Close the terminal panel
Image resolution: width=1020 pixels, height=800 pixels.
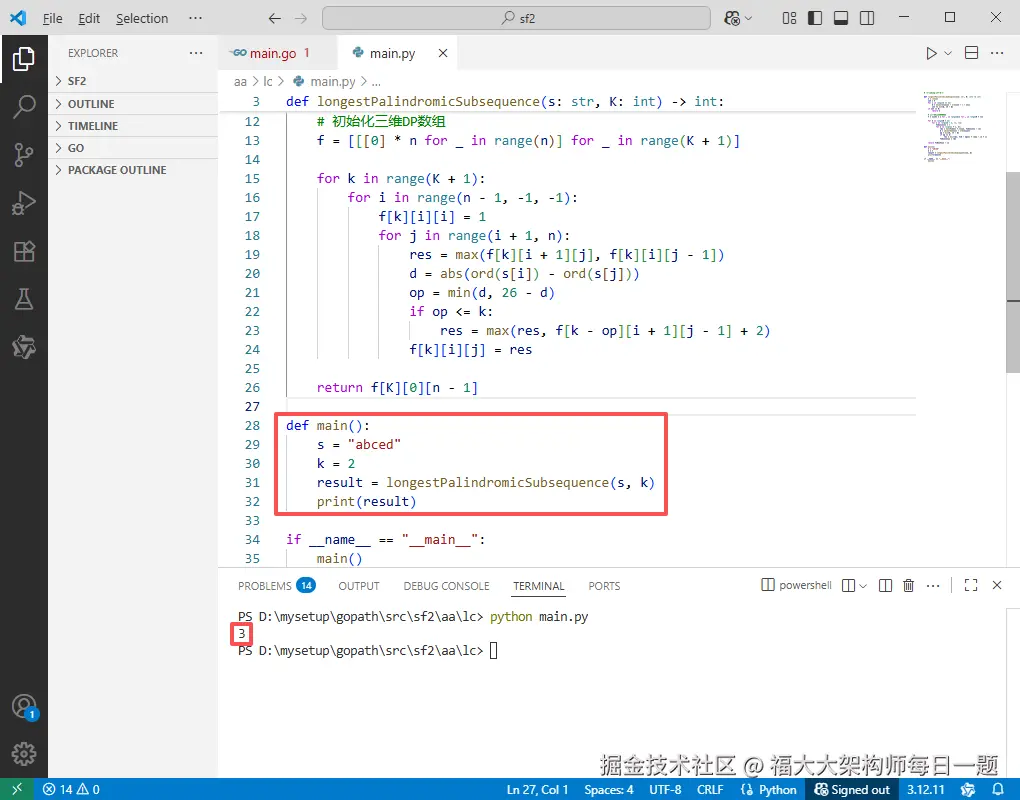click(997, 586)
